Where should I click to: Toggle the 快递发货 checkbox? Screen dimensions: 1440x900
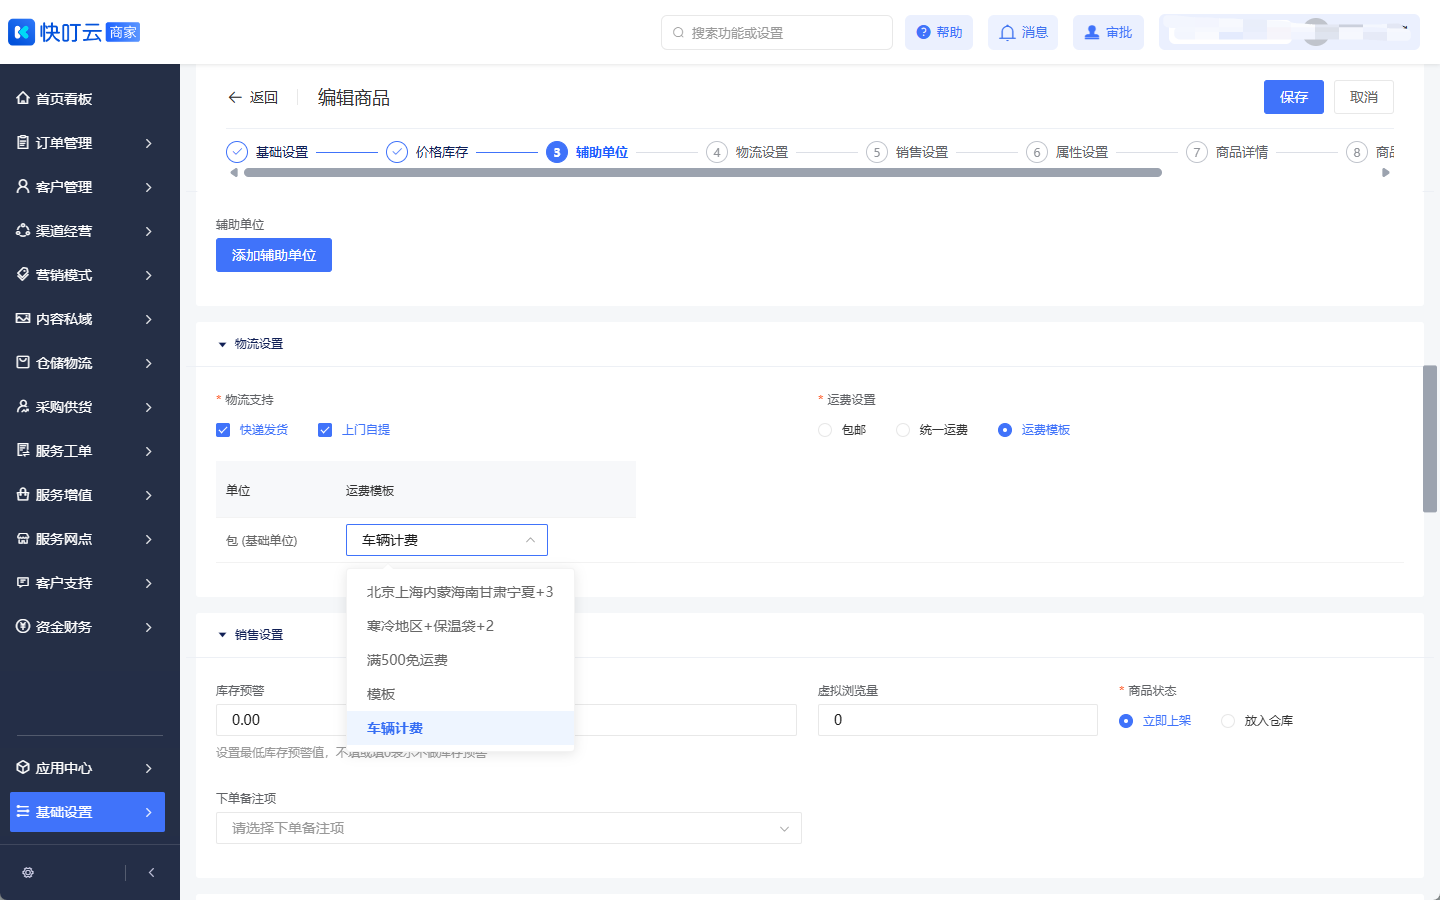pyautogui.click(x=223, y=430)
